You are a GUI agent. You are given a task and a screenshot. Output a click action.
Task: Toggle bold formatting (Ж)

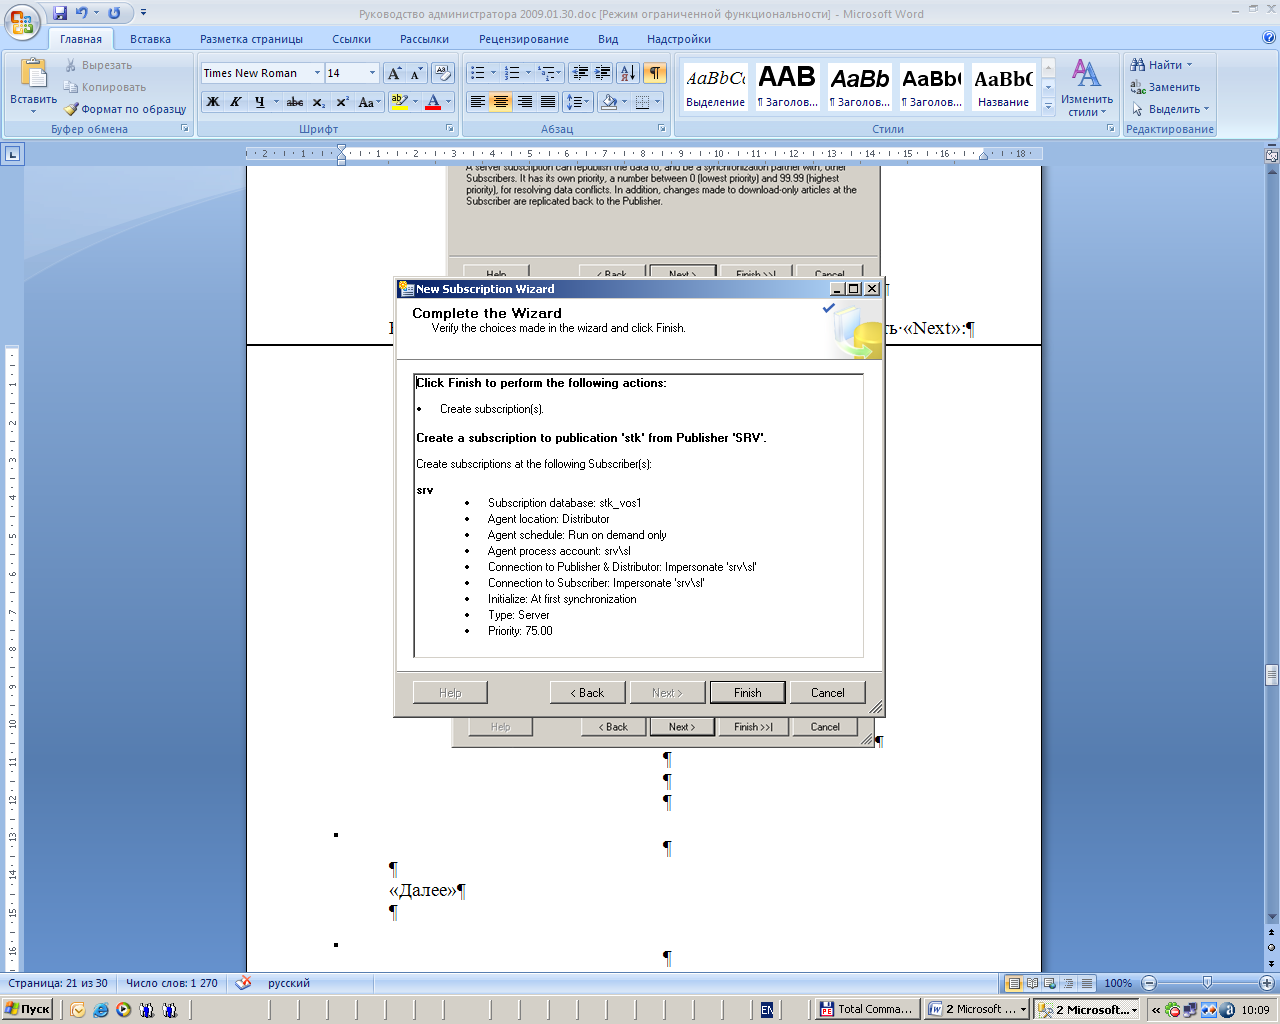point(213,102)
